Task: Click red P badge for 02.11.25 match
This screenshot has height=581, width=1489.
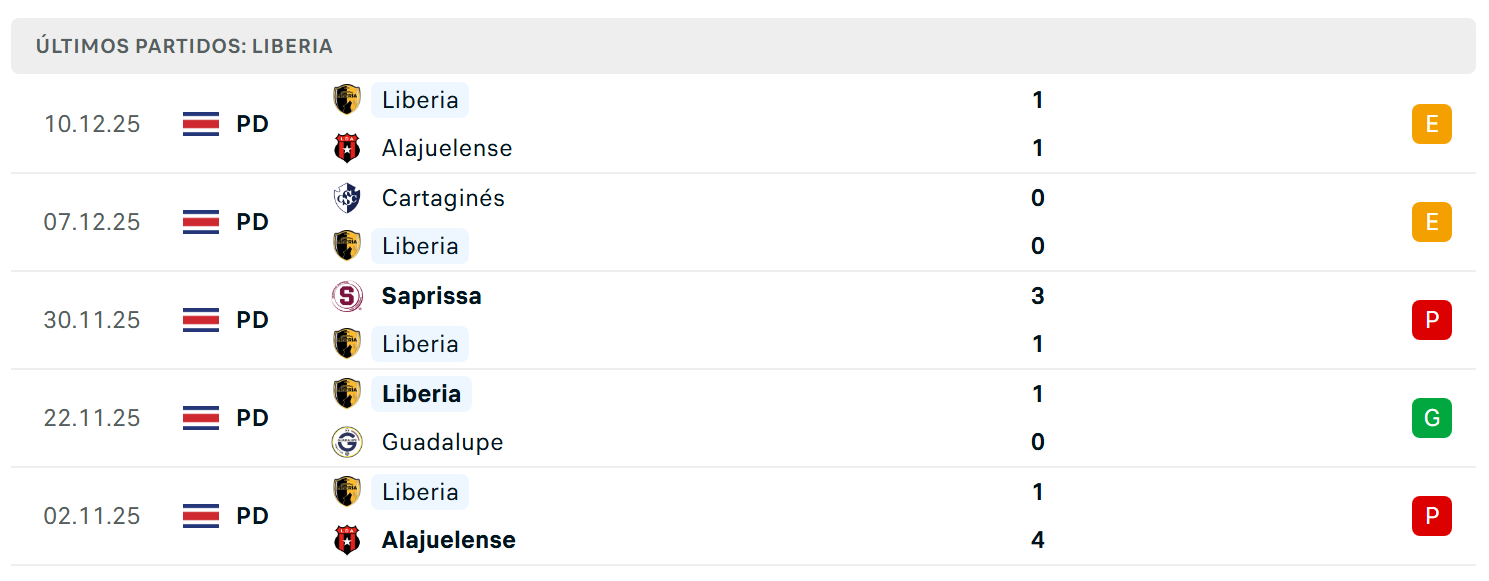Action: coord(1431,516)
